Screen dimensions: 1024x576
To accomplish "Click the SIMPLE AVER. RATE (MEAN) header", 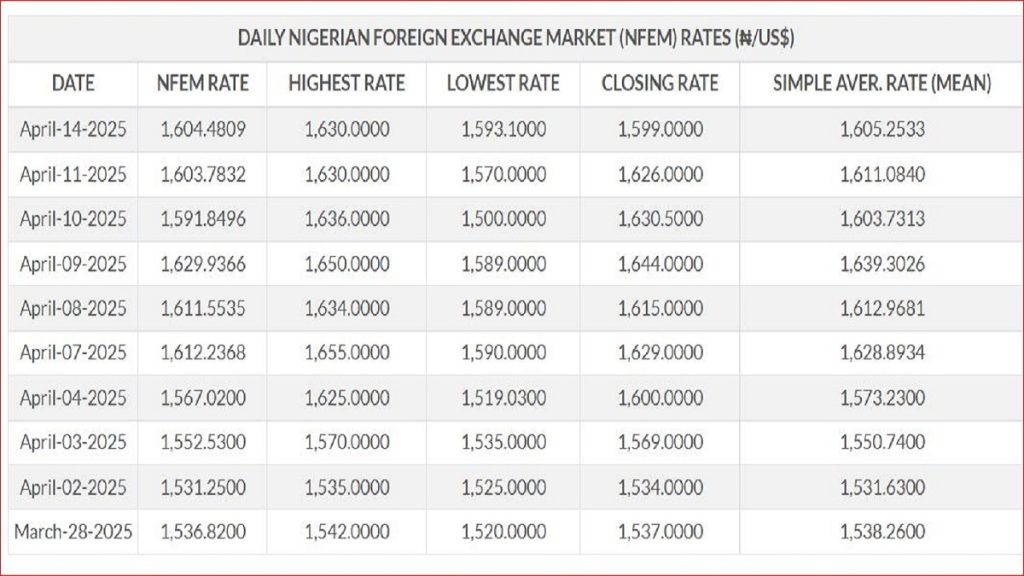I will [882, 85].
